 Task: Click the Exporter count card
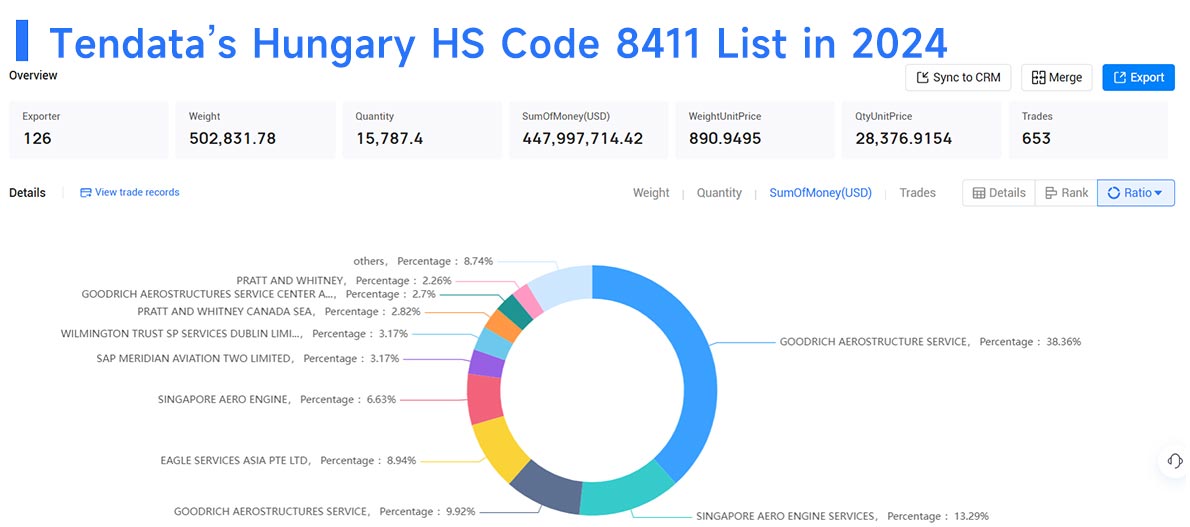(89, 130)
